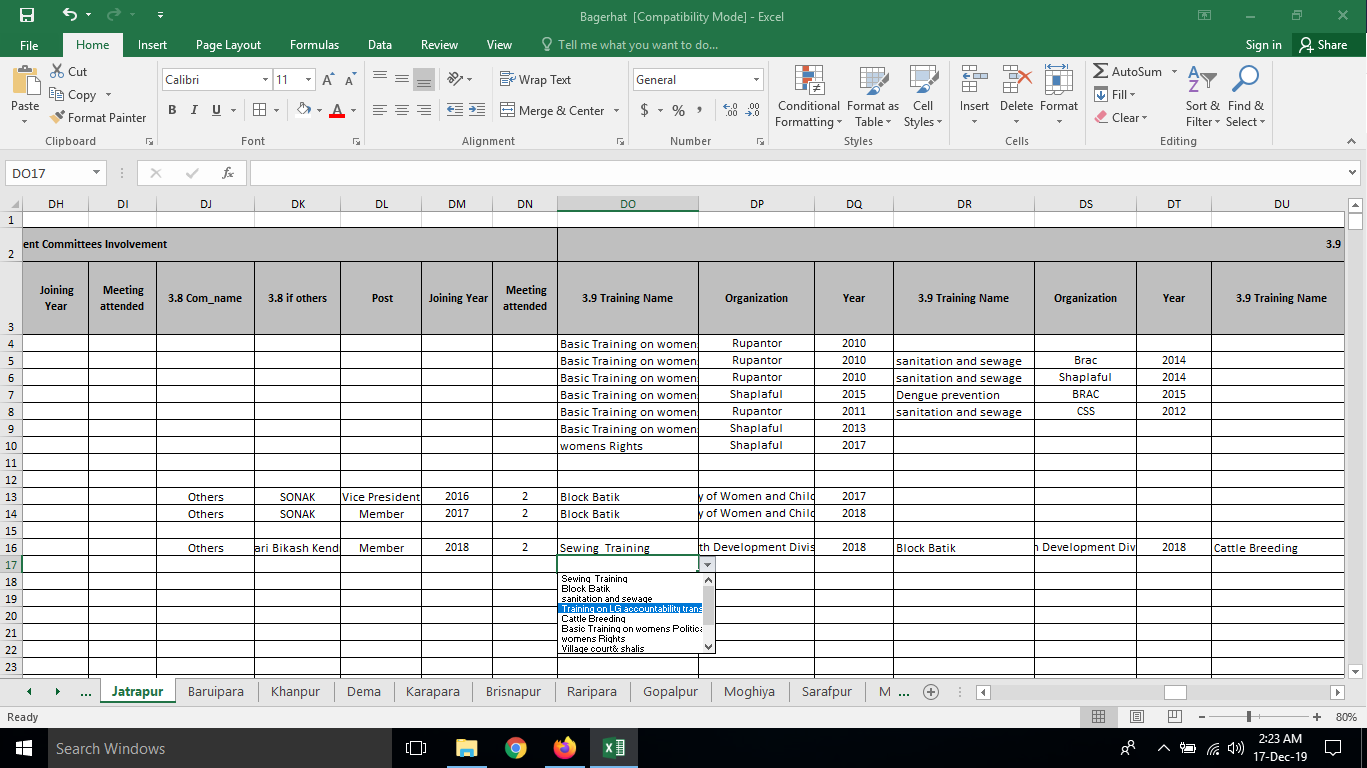
Task: Click the Format Painter brush icon
Action: tap(58, 118)
